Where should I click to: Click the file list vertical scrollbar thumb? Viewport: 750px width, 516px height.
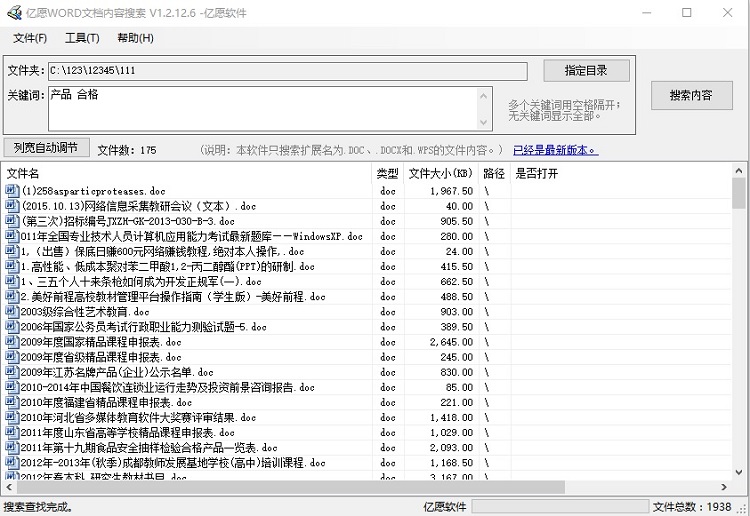pyautogui.click(x=739, y=193)
